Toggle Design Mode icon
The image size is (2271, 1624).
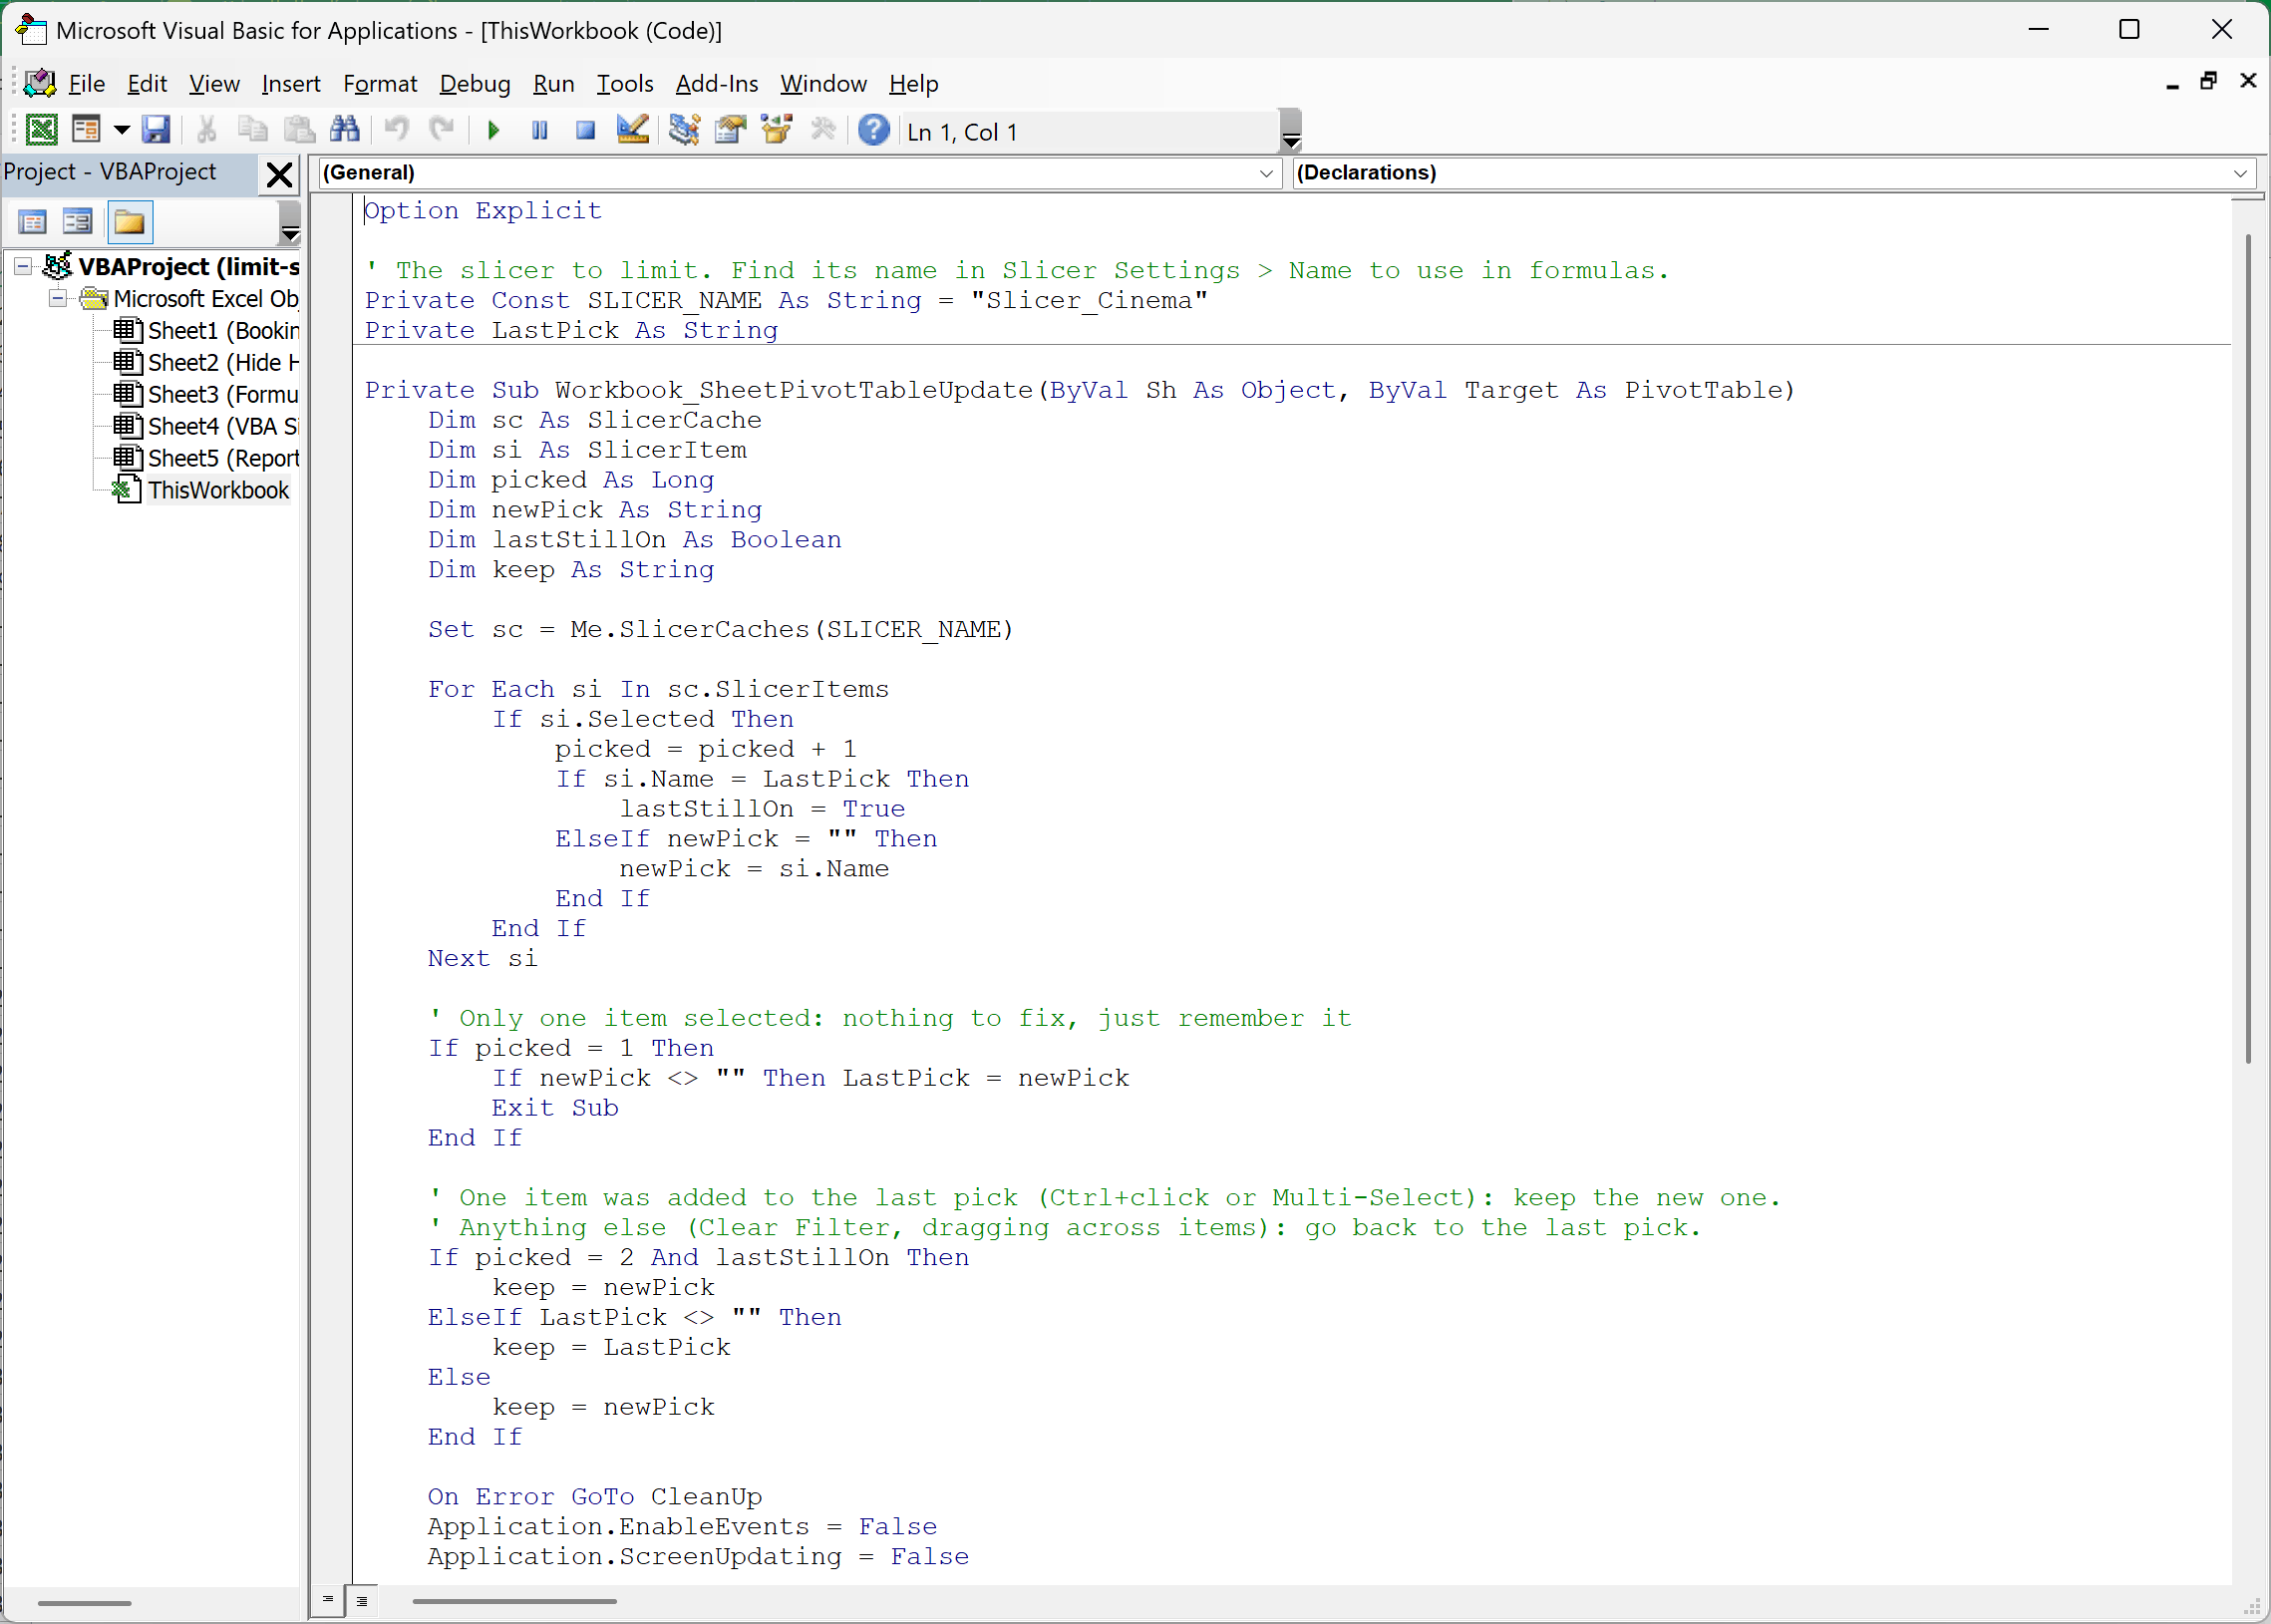tap(633, 130)
